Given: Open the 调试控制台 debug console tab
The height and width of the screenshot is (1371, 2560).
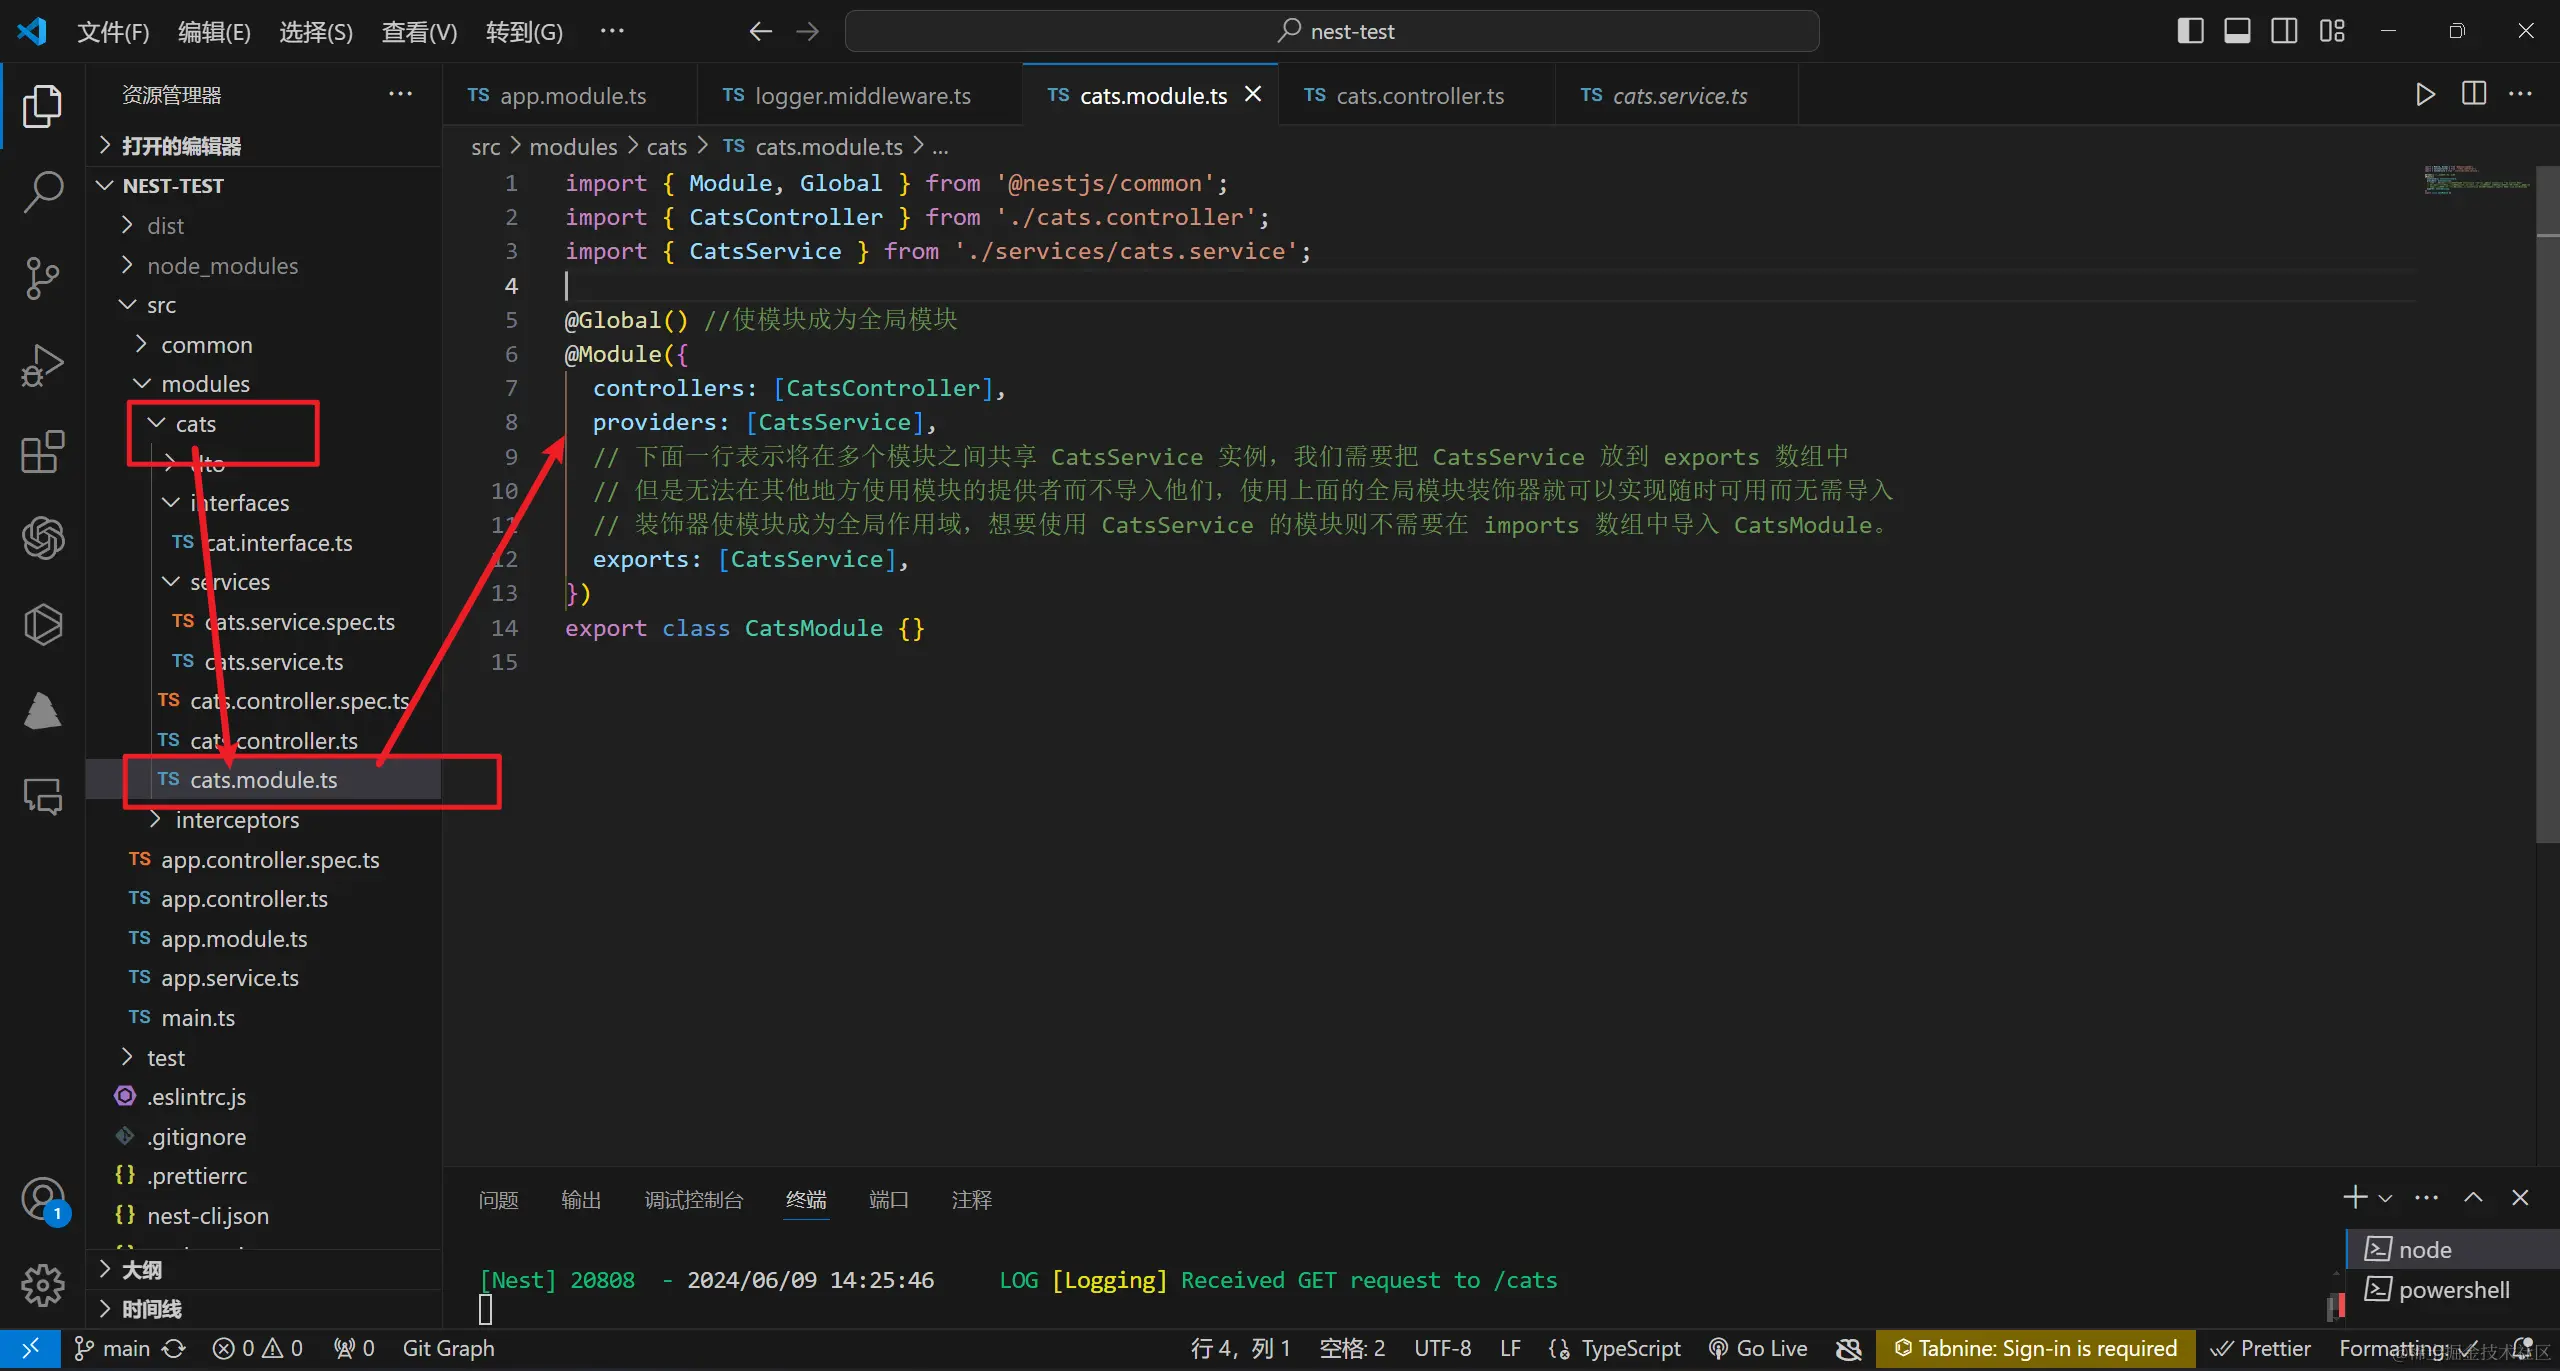Looking at the screenshot, I should pyautogui.click(x=694, y=1199).
